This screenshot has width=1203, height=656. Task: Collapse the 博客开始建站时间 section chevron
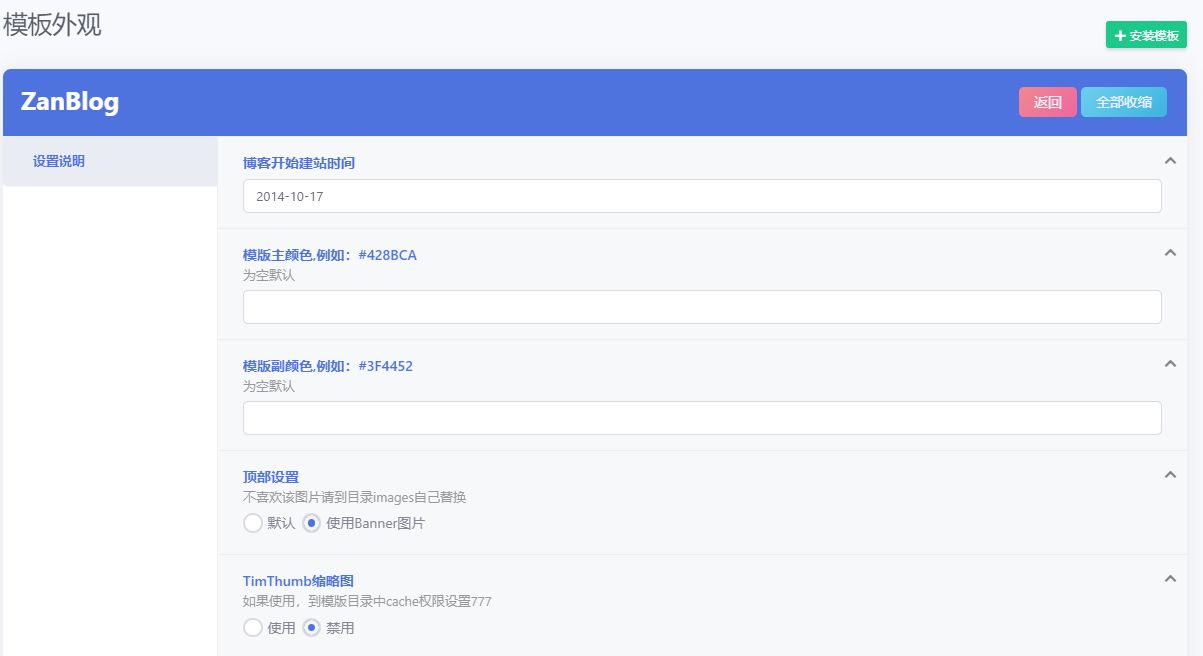click(1170, 161)
